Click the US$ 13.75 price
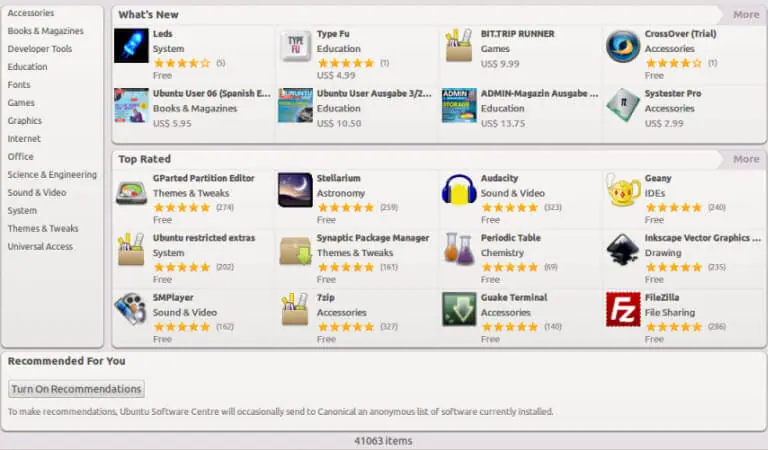 (503, 123)
